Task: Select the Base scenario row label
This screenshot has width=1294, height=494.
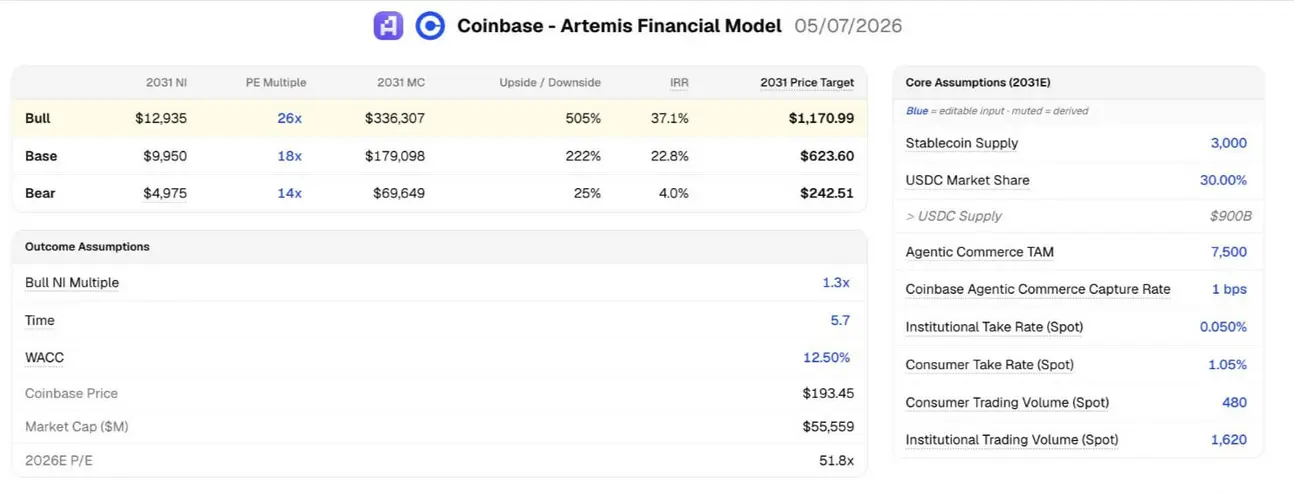Action: click(41, 156)
